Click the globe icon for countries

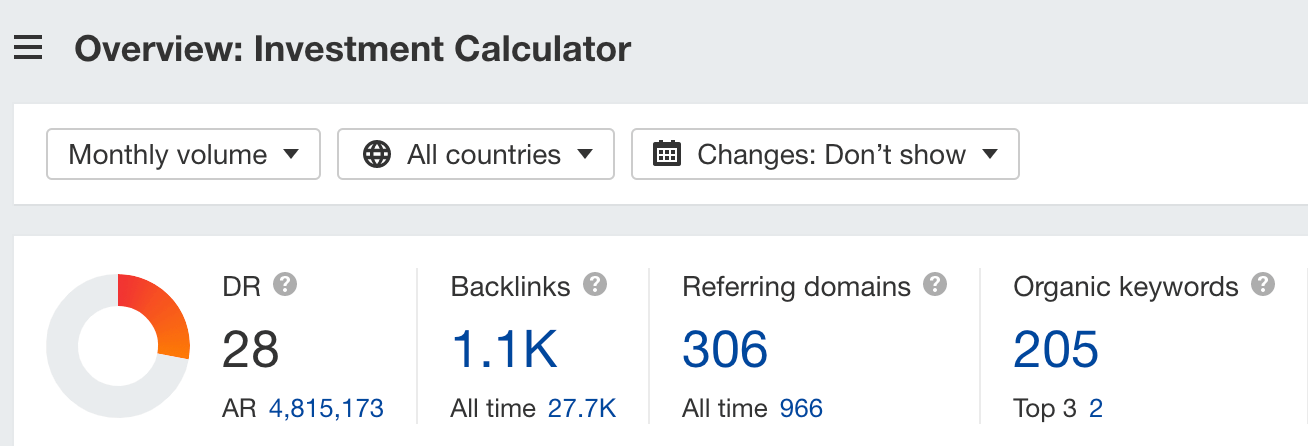(x=377, y=154)
